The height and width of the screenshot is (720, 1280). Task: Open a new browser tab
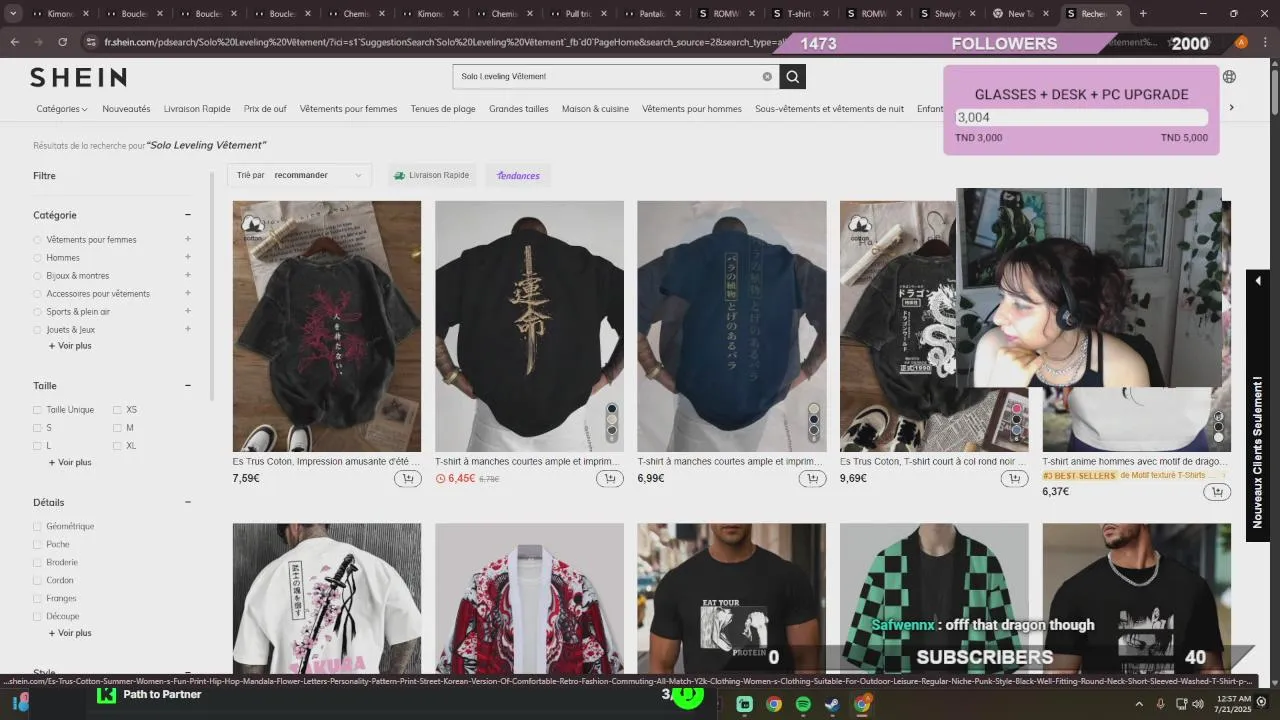(x=1143, y=14)
